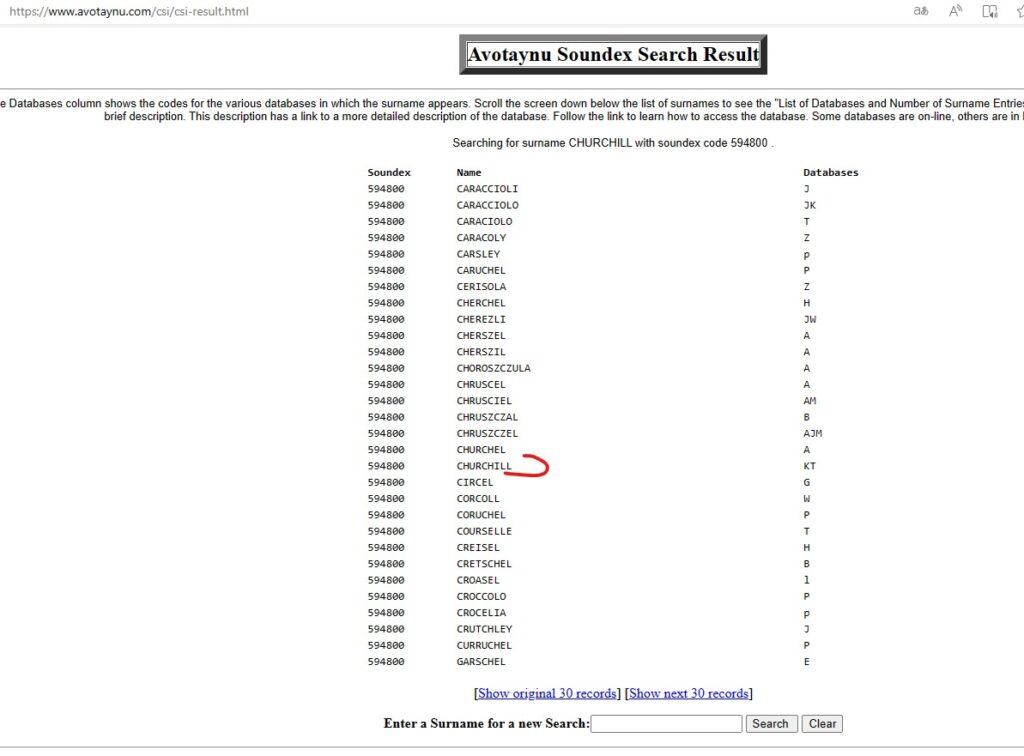1024x756 pixels.
Task: Pick the GARSCHEL surname
Action: click(x=481, y=662)
